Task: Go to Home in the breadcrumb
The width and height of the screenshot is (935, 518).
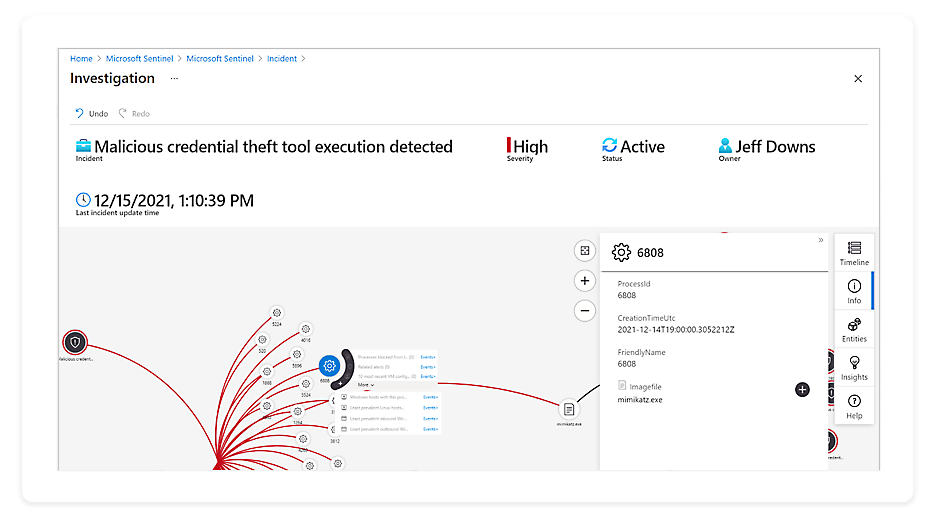Action: [81, 59]
